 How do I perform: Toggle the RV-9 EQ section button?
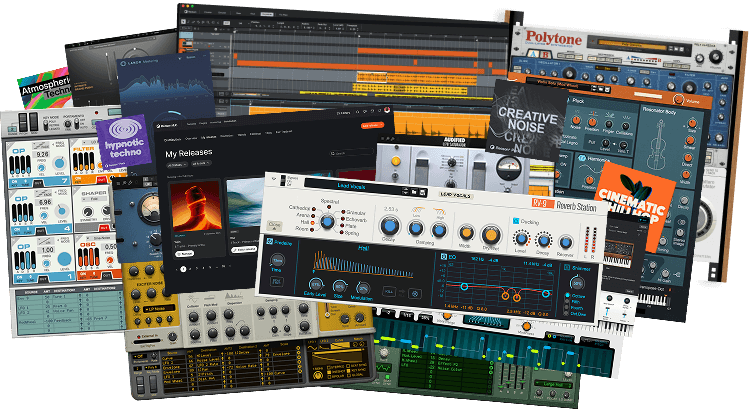click(443, 257)
